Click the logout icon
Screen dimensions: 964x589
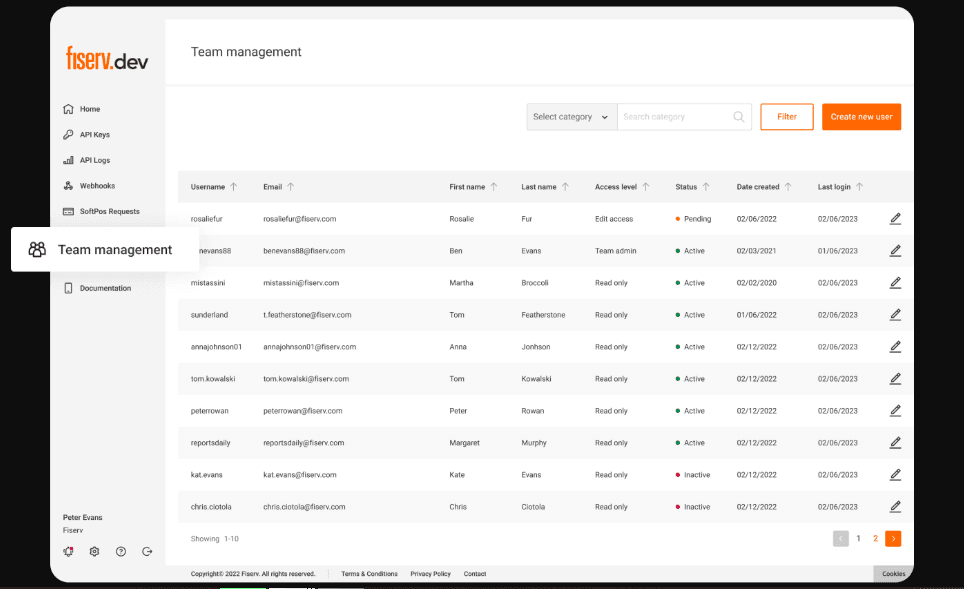(147, 551)
